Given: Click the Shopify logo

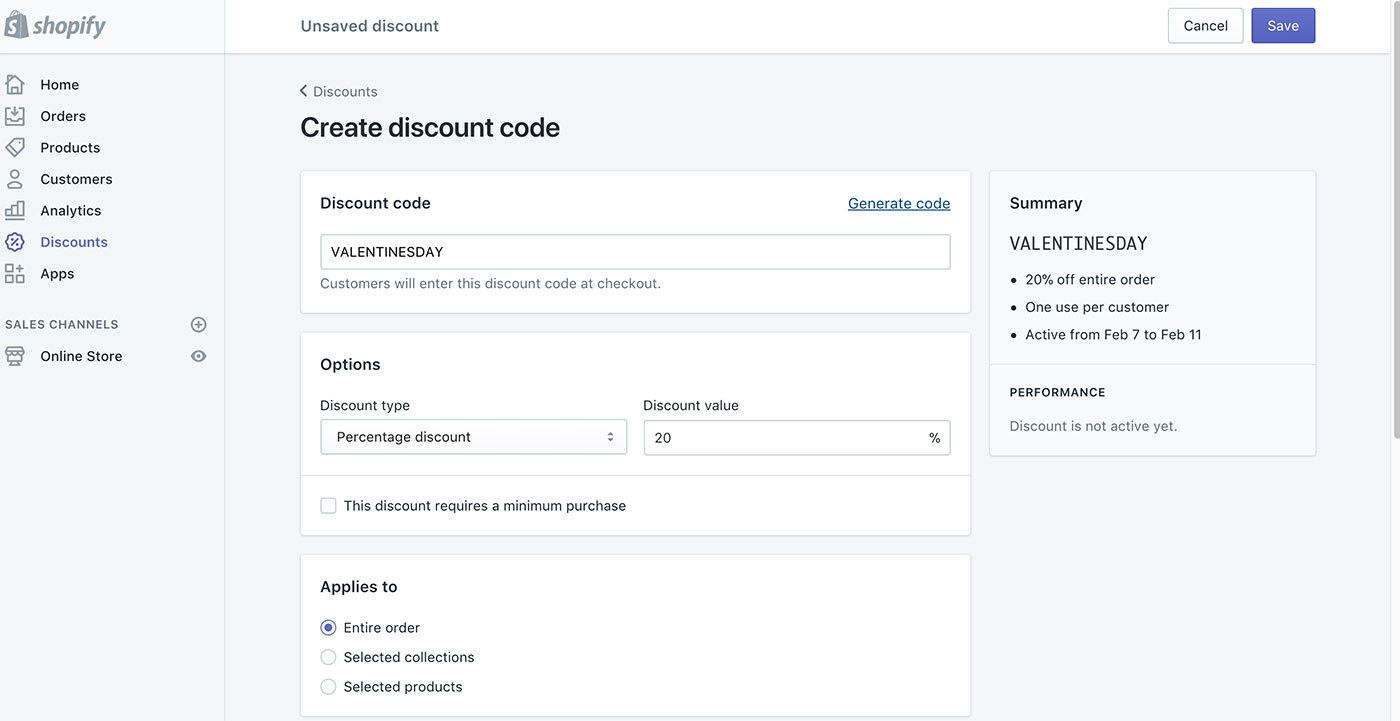Looking at the screenshot, I should coord(55,25).
